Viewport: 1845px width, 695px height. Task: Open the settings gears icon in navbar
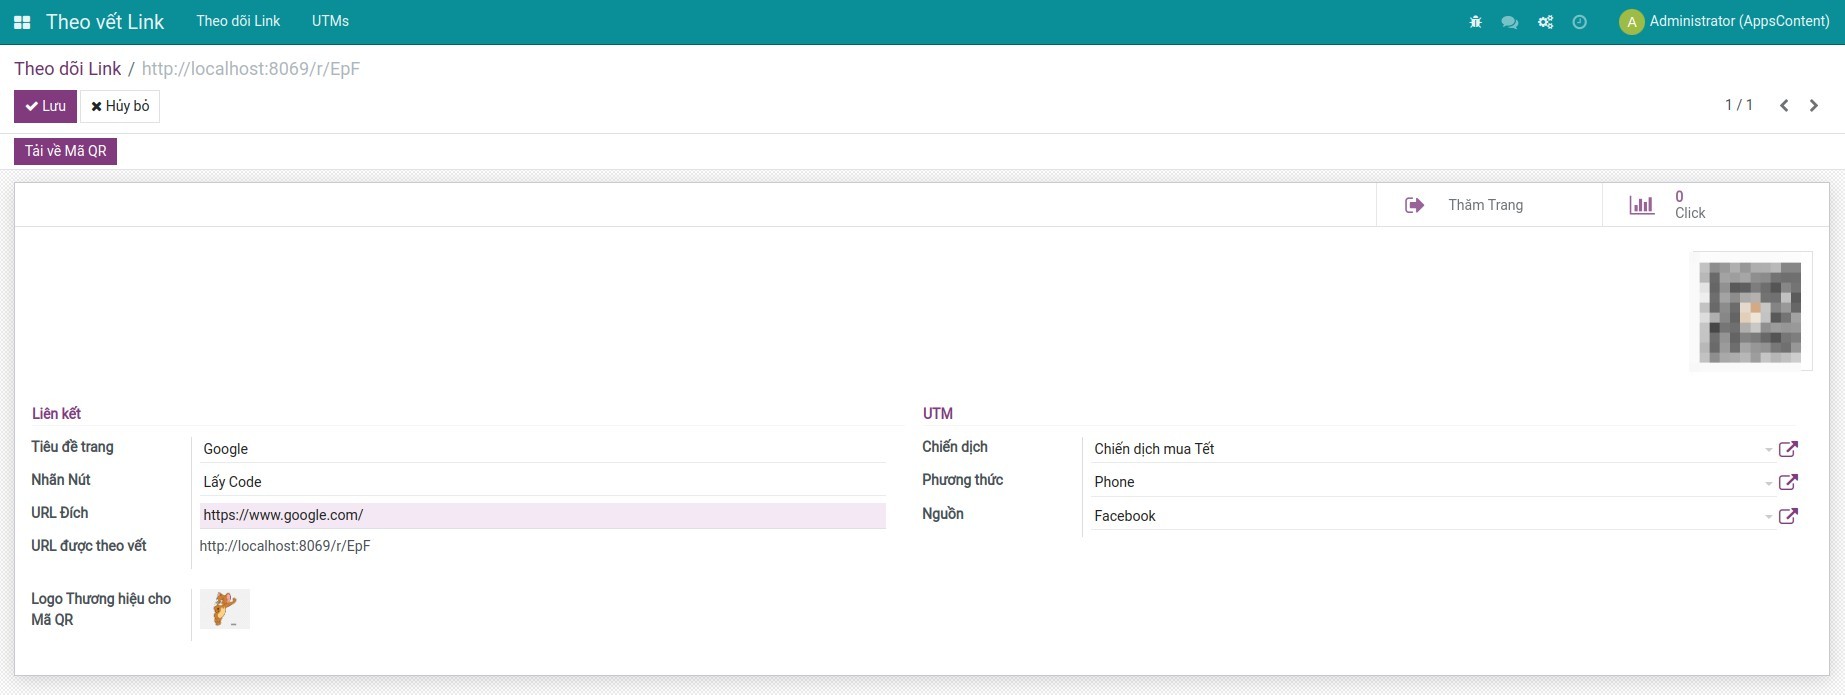1545,22
